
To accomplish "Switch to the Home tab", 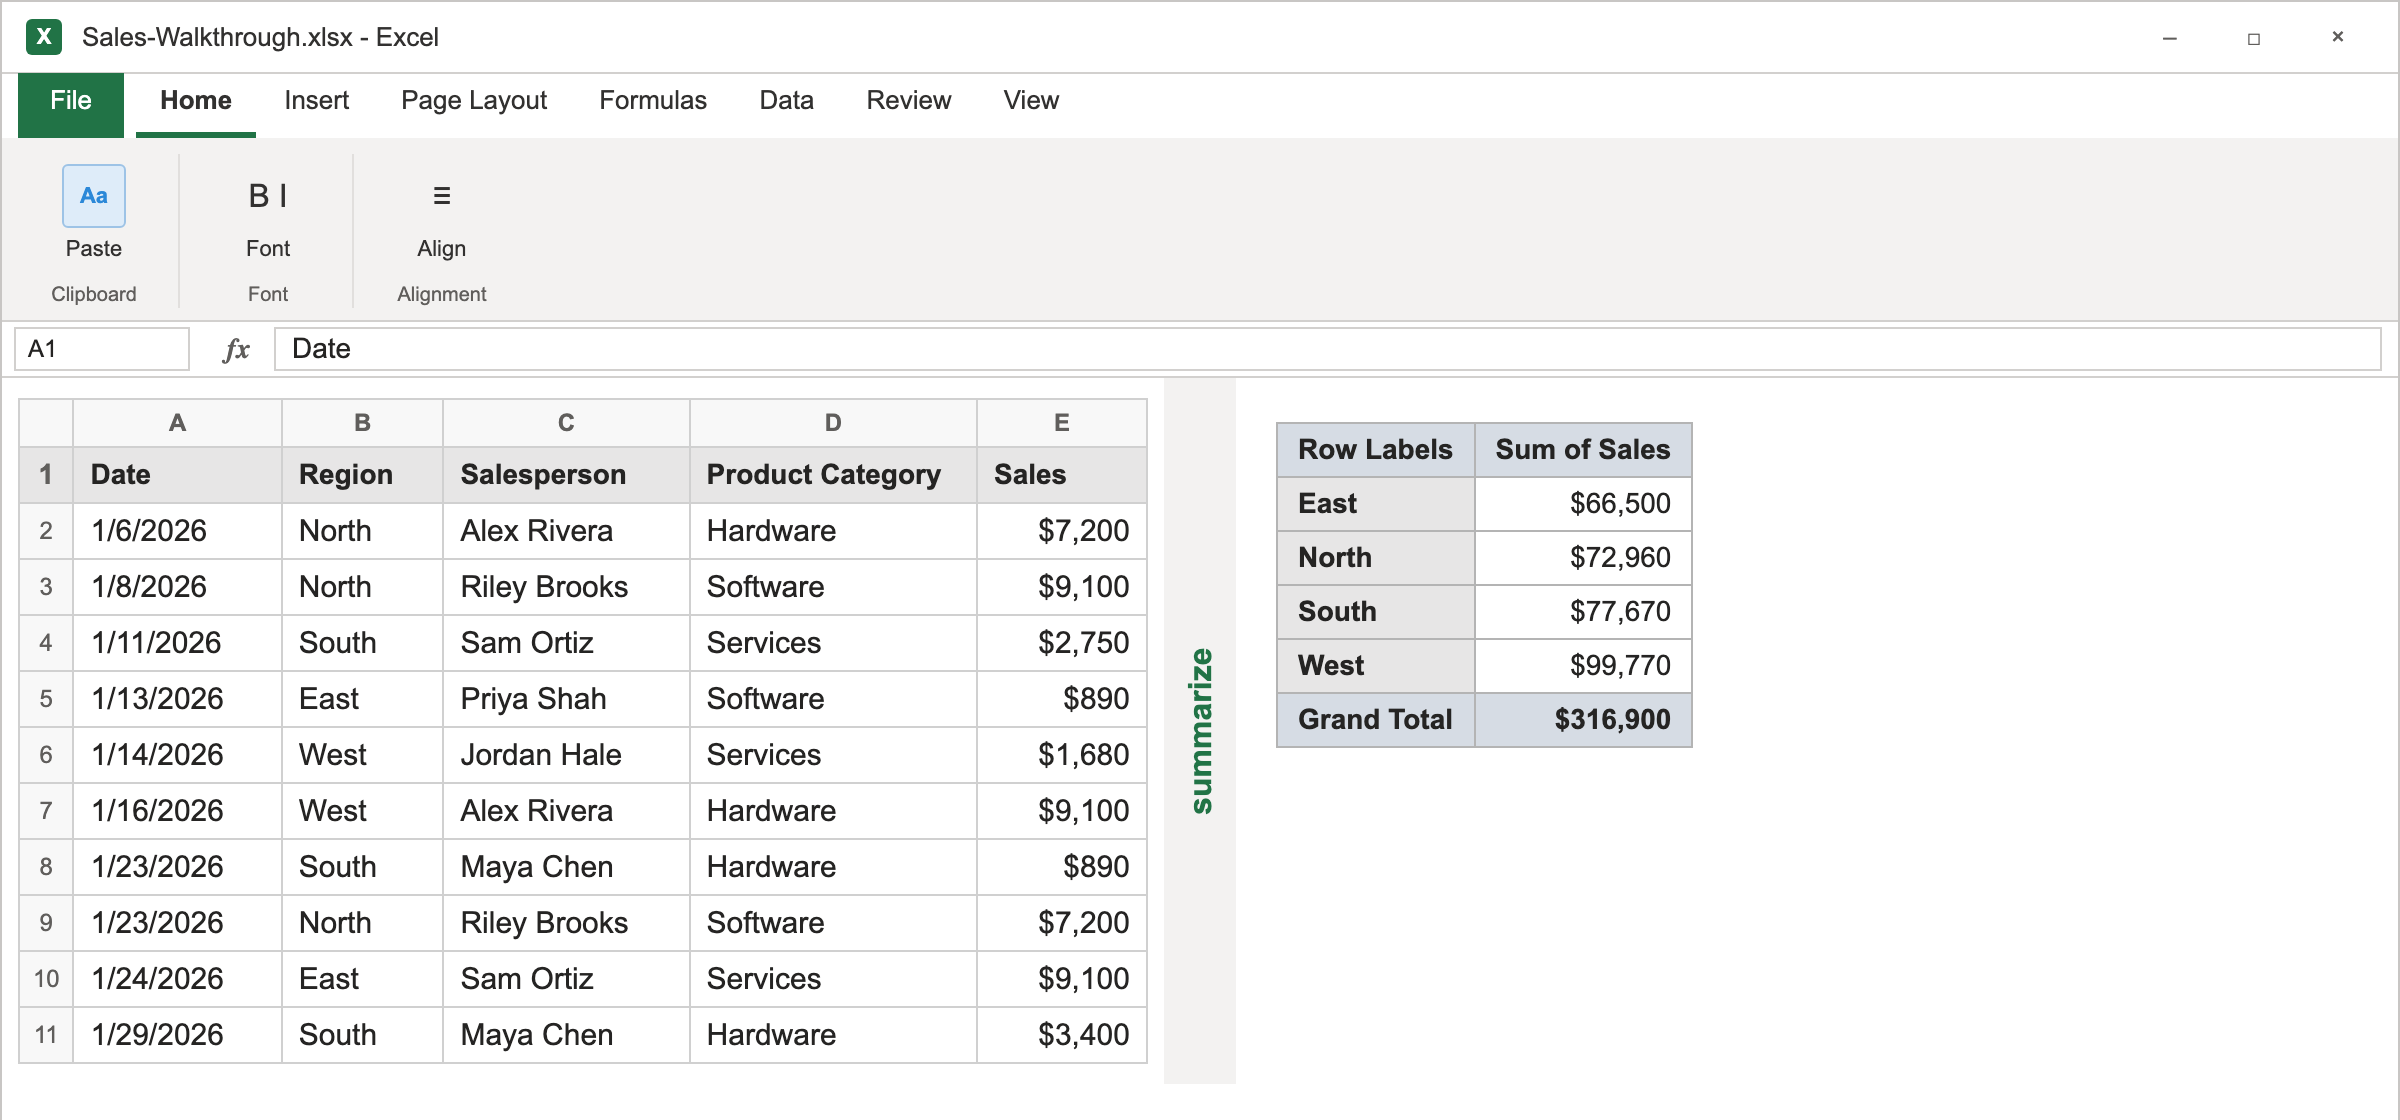I will point(196,104).
